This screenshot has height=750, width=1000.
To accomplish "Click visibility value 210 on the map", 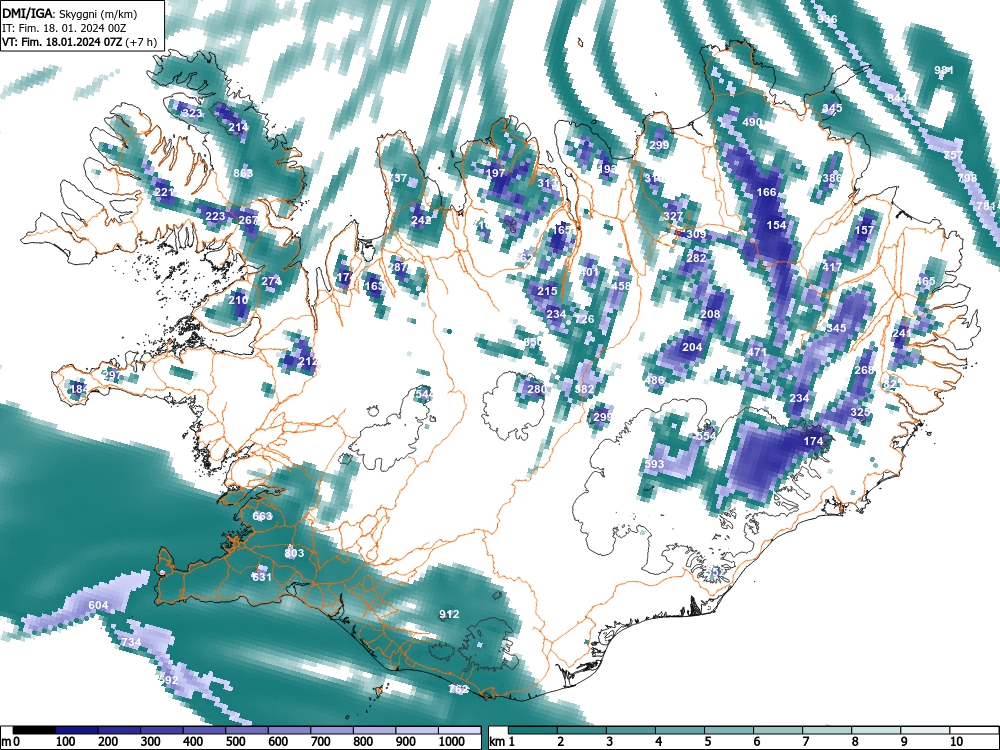I will click(x=239, y=300).
